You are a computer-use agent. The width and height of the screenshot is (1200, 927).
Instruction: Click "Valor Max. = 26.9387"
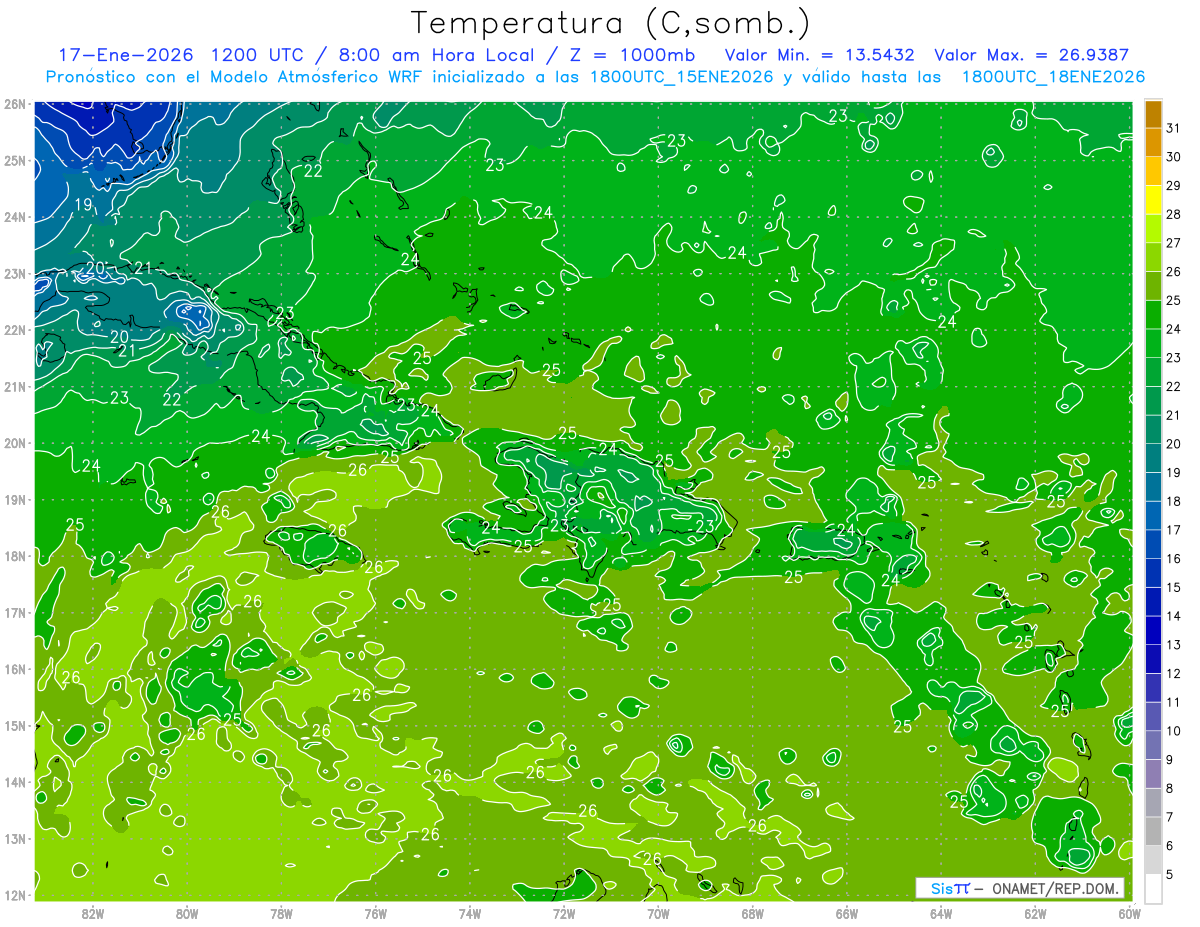click(x=1031, y=55)
